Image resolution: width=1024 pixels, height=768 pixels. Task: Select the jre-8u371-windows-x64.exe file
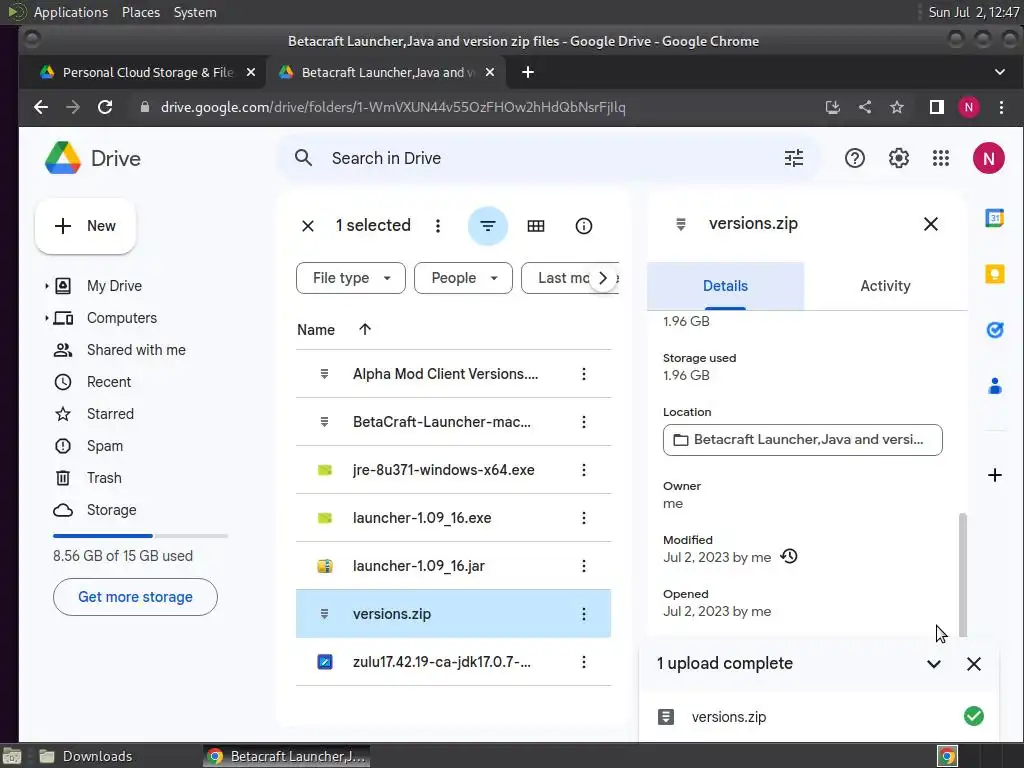(453, 470)
